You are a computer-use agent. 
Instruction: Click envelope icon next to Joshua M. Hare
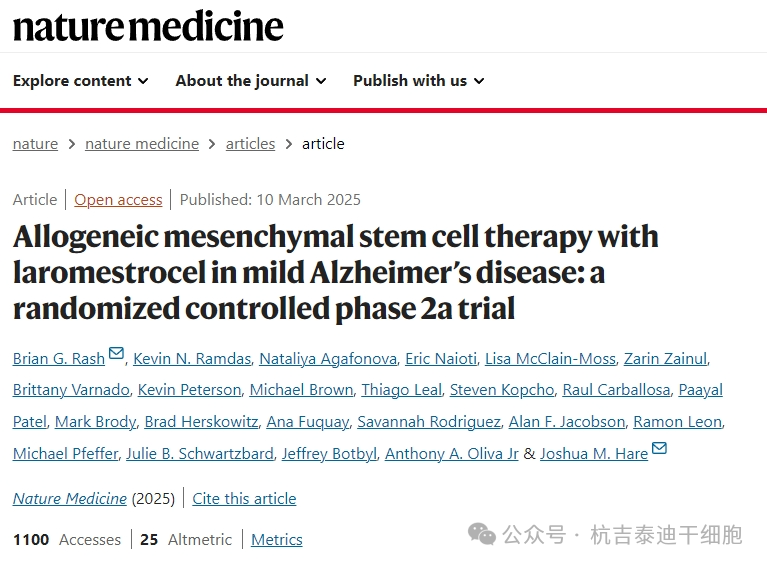point(659,449)
